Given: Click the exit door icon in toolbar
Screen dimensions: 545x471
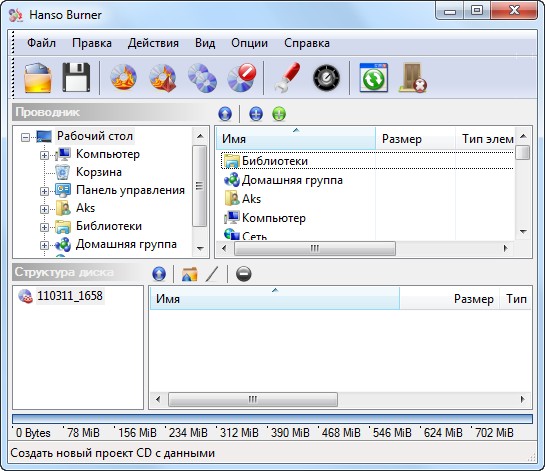Looking at the screenshot, I should coord(413,78).
